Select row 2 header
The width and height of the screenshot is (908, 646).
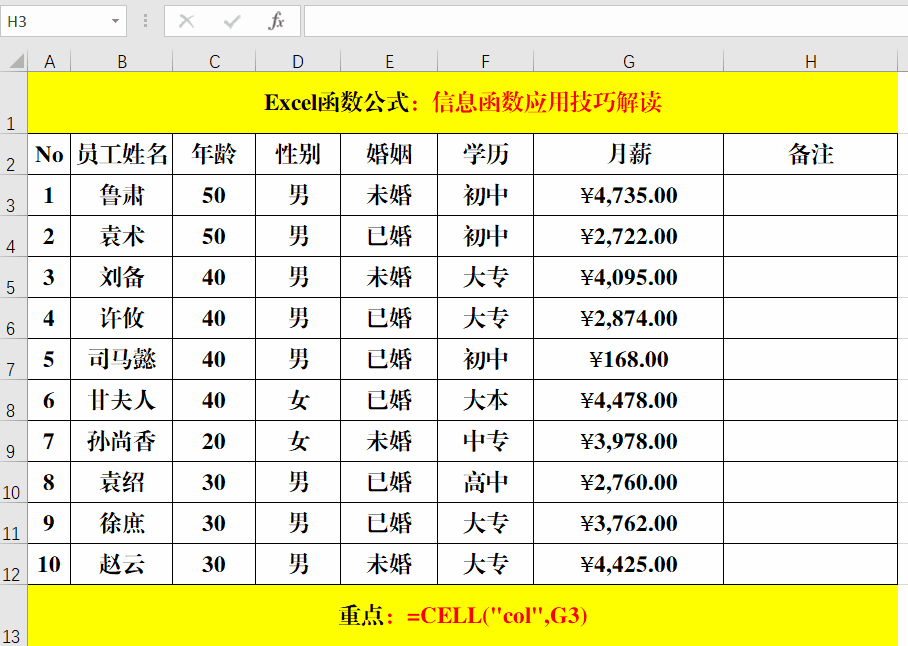[13, 154]
